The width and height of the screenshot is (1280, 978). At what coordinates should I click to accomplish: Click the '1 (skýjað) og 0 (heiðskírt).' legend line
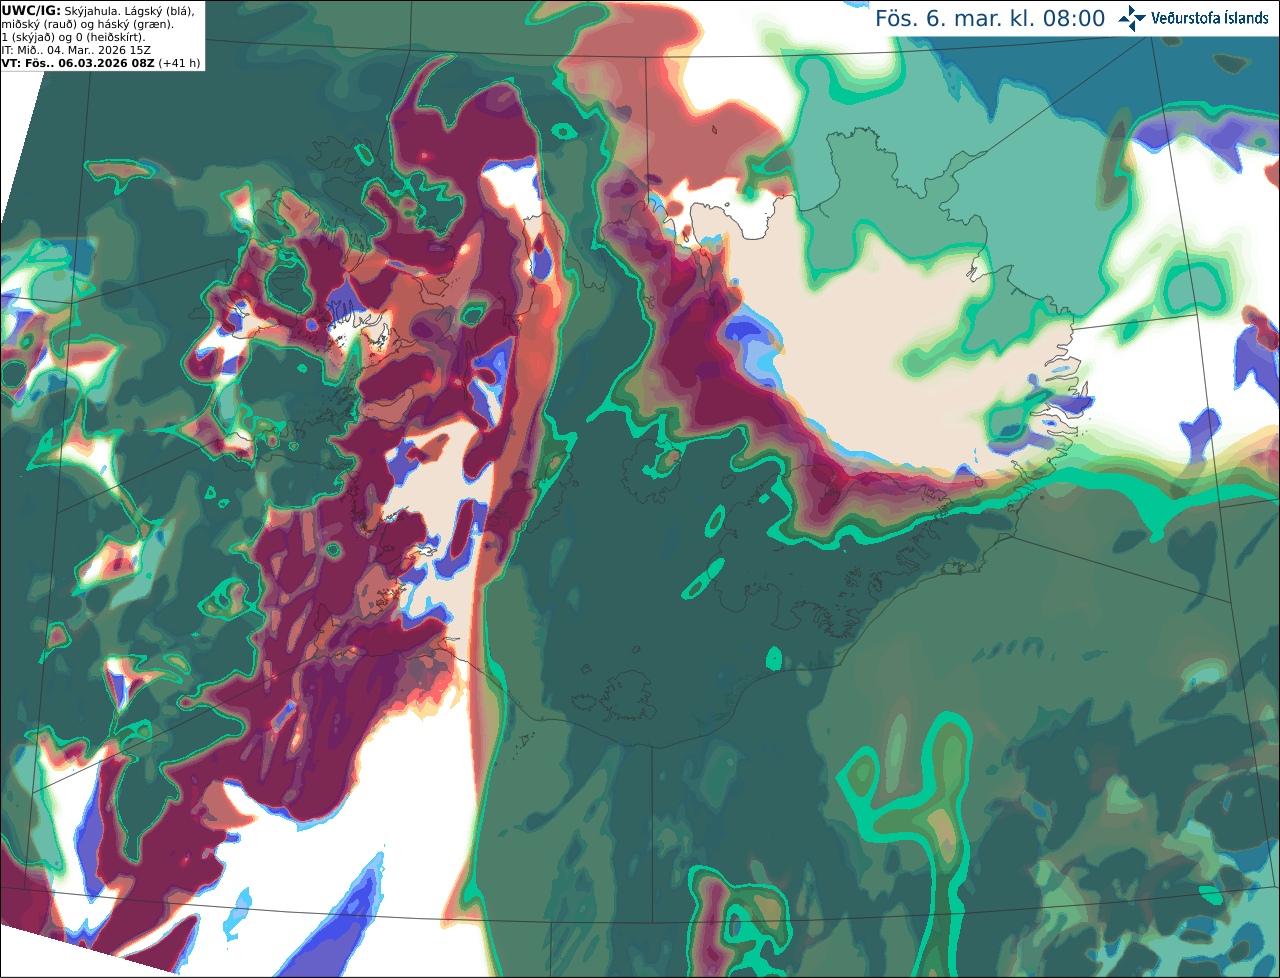[x=74, y=36]
